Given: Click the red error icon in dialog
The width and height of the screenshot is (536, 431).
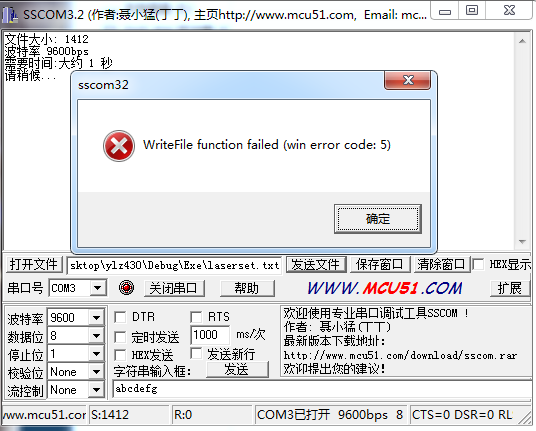Looking at the screenshot, I should [x=119, y=146].
